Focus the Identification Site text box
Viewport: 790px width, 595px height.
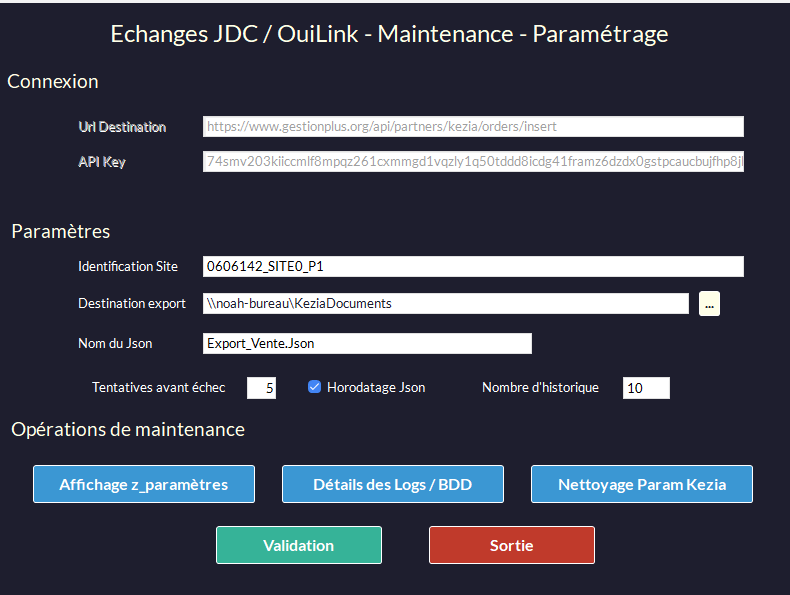(x=473, y=266)
